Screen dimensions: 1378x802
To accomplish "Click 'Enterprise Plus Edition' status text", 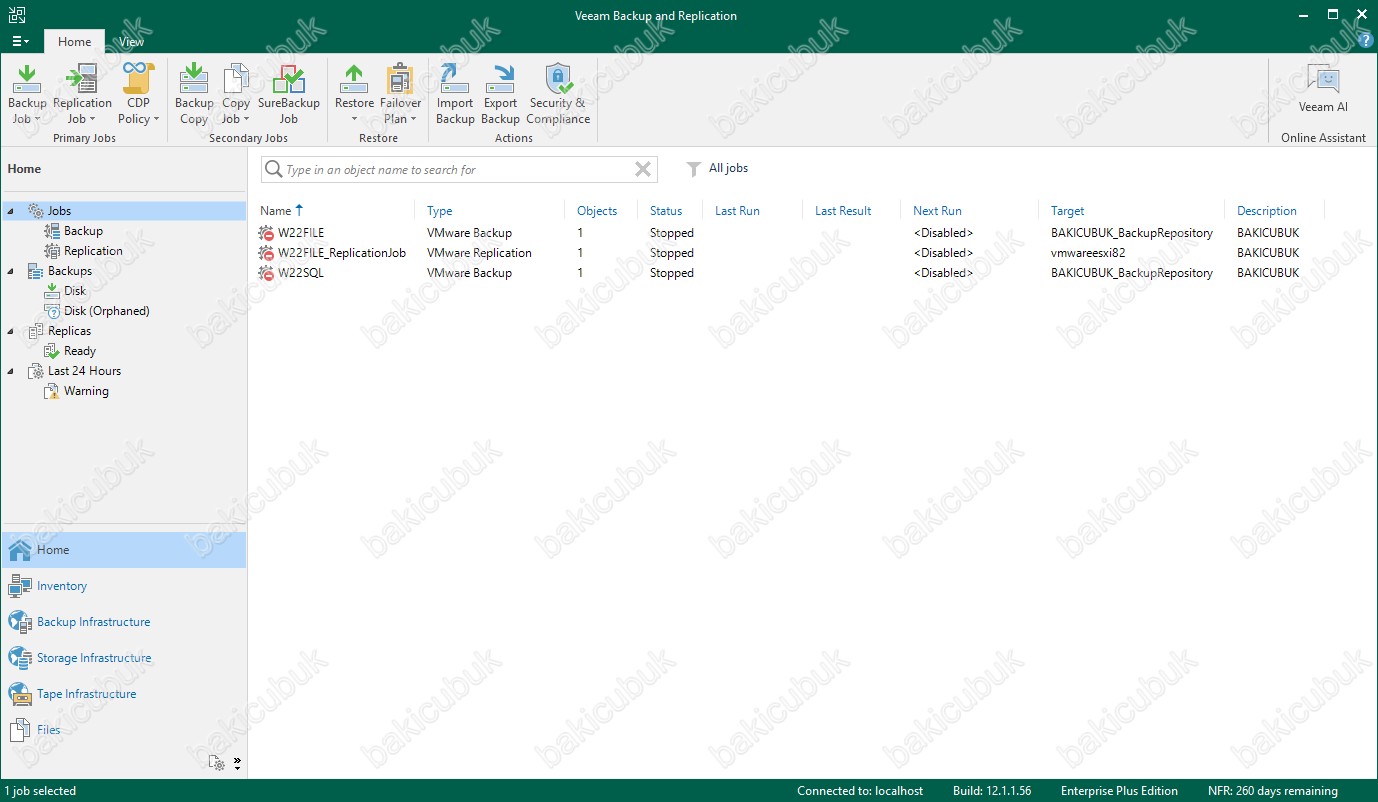I will [x=1119, y=791].
